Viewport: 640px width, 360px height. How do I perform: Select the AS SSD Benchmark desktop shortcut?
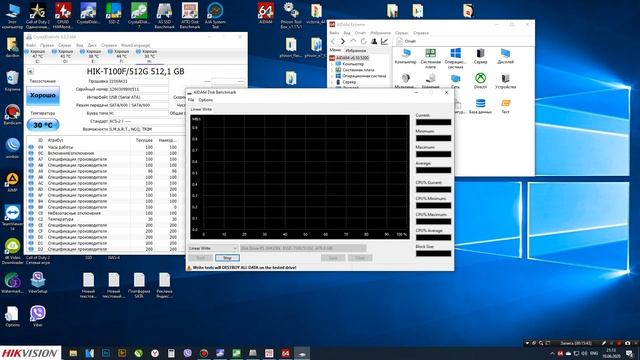[x=164, y=16]
